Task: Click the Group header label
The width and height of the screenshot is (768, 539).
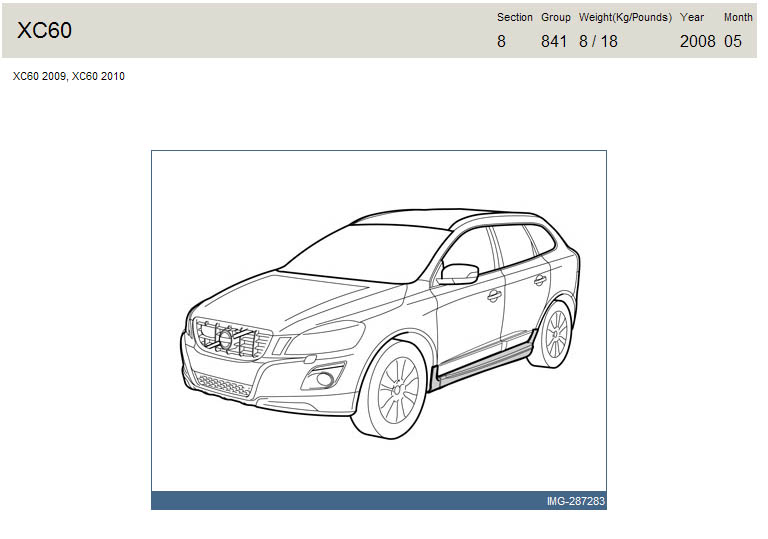Action: tap(555, 17)
